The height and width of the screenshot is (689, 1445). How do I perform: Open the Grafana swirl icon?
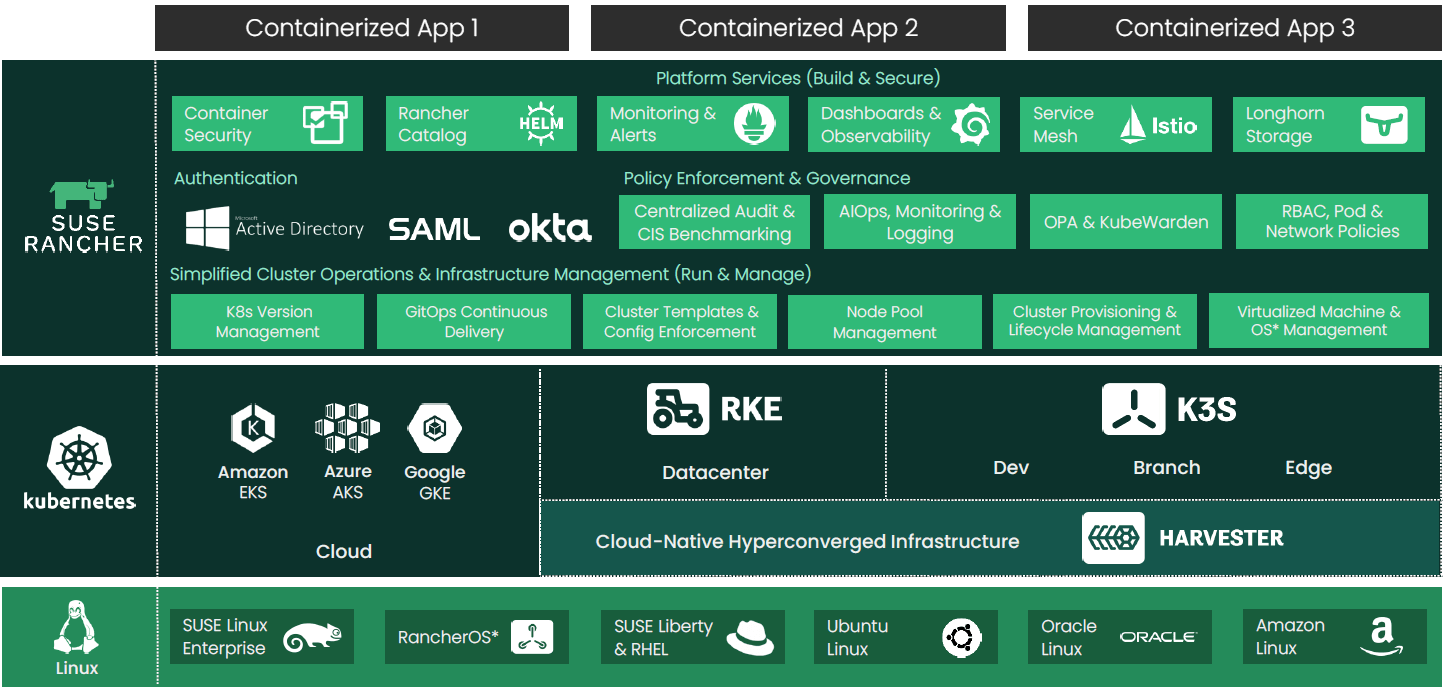pos(971,124)
